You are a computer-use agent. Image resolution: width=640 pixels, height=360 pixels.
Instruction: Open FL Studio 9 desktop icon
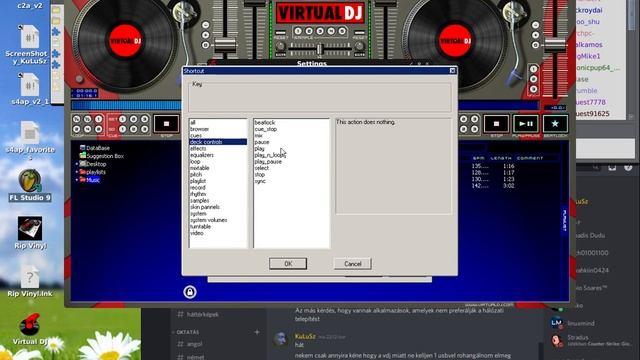tap(30, 186)
